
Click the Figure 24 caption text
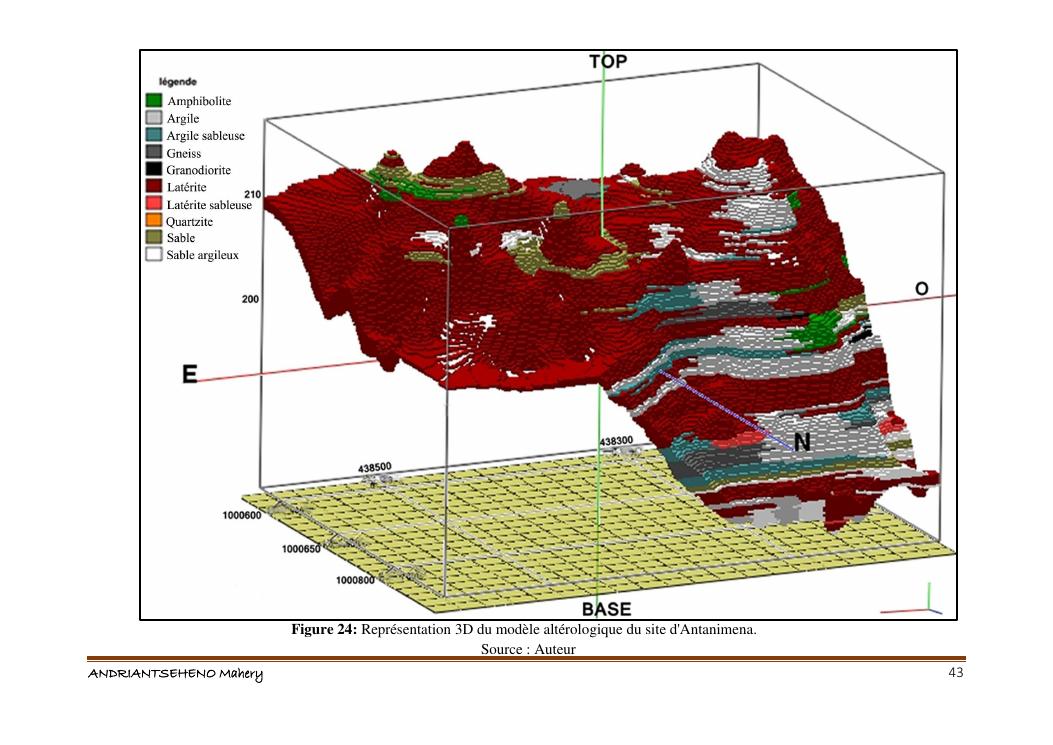pyautogui.click(x=523, y=630)
